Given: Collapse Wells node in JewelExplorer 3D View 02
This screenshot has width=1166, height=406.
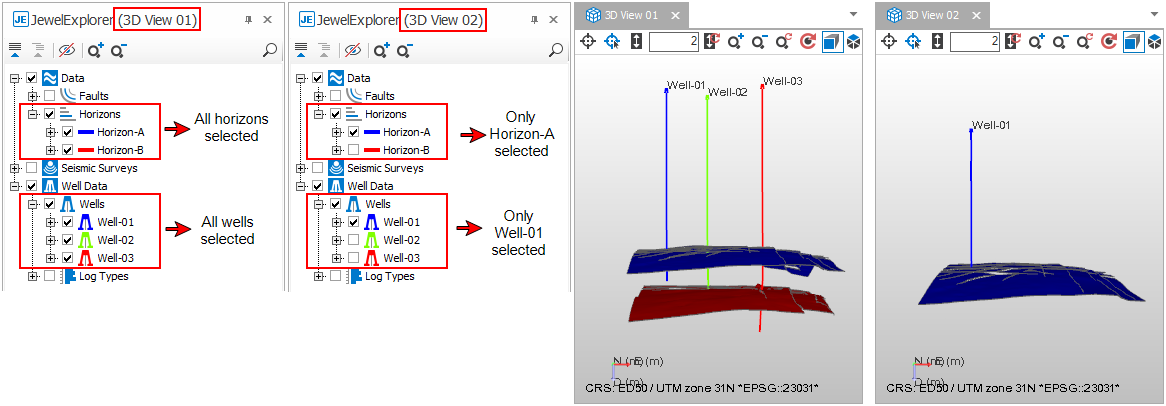Looking at the screenshot, I should click(x=318, y=204).
